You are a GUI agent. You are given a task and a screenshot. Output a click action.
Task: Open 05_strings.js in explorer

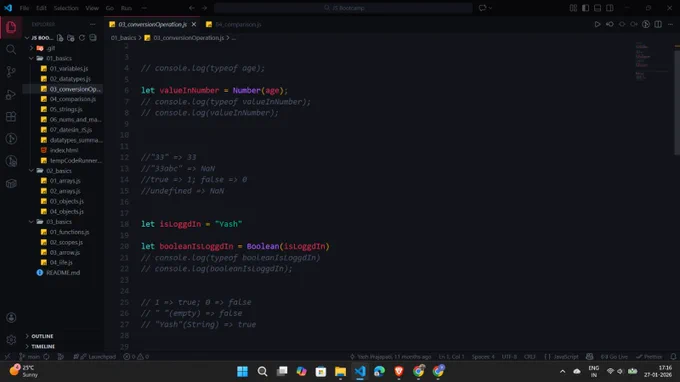pyautogui.click(x=66, y=109)
